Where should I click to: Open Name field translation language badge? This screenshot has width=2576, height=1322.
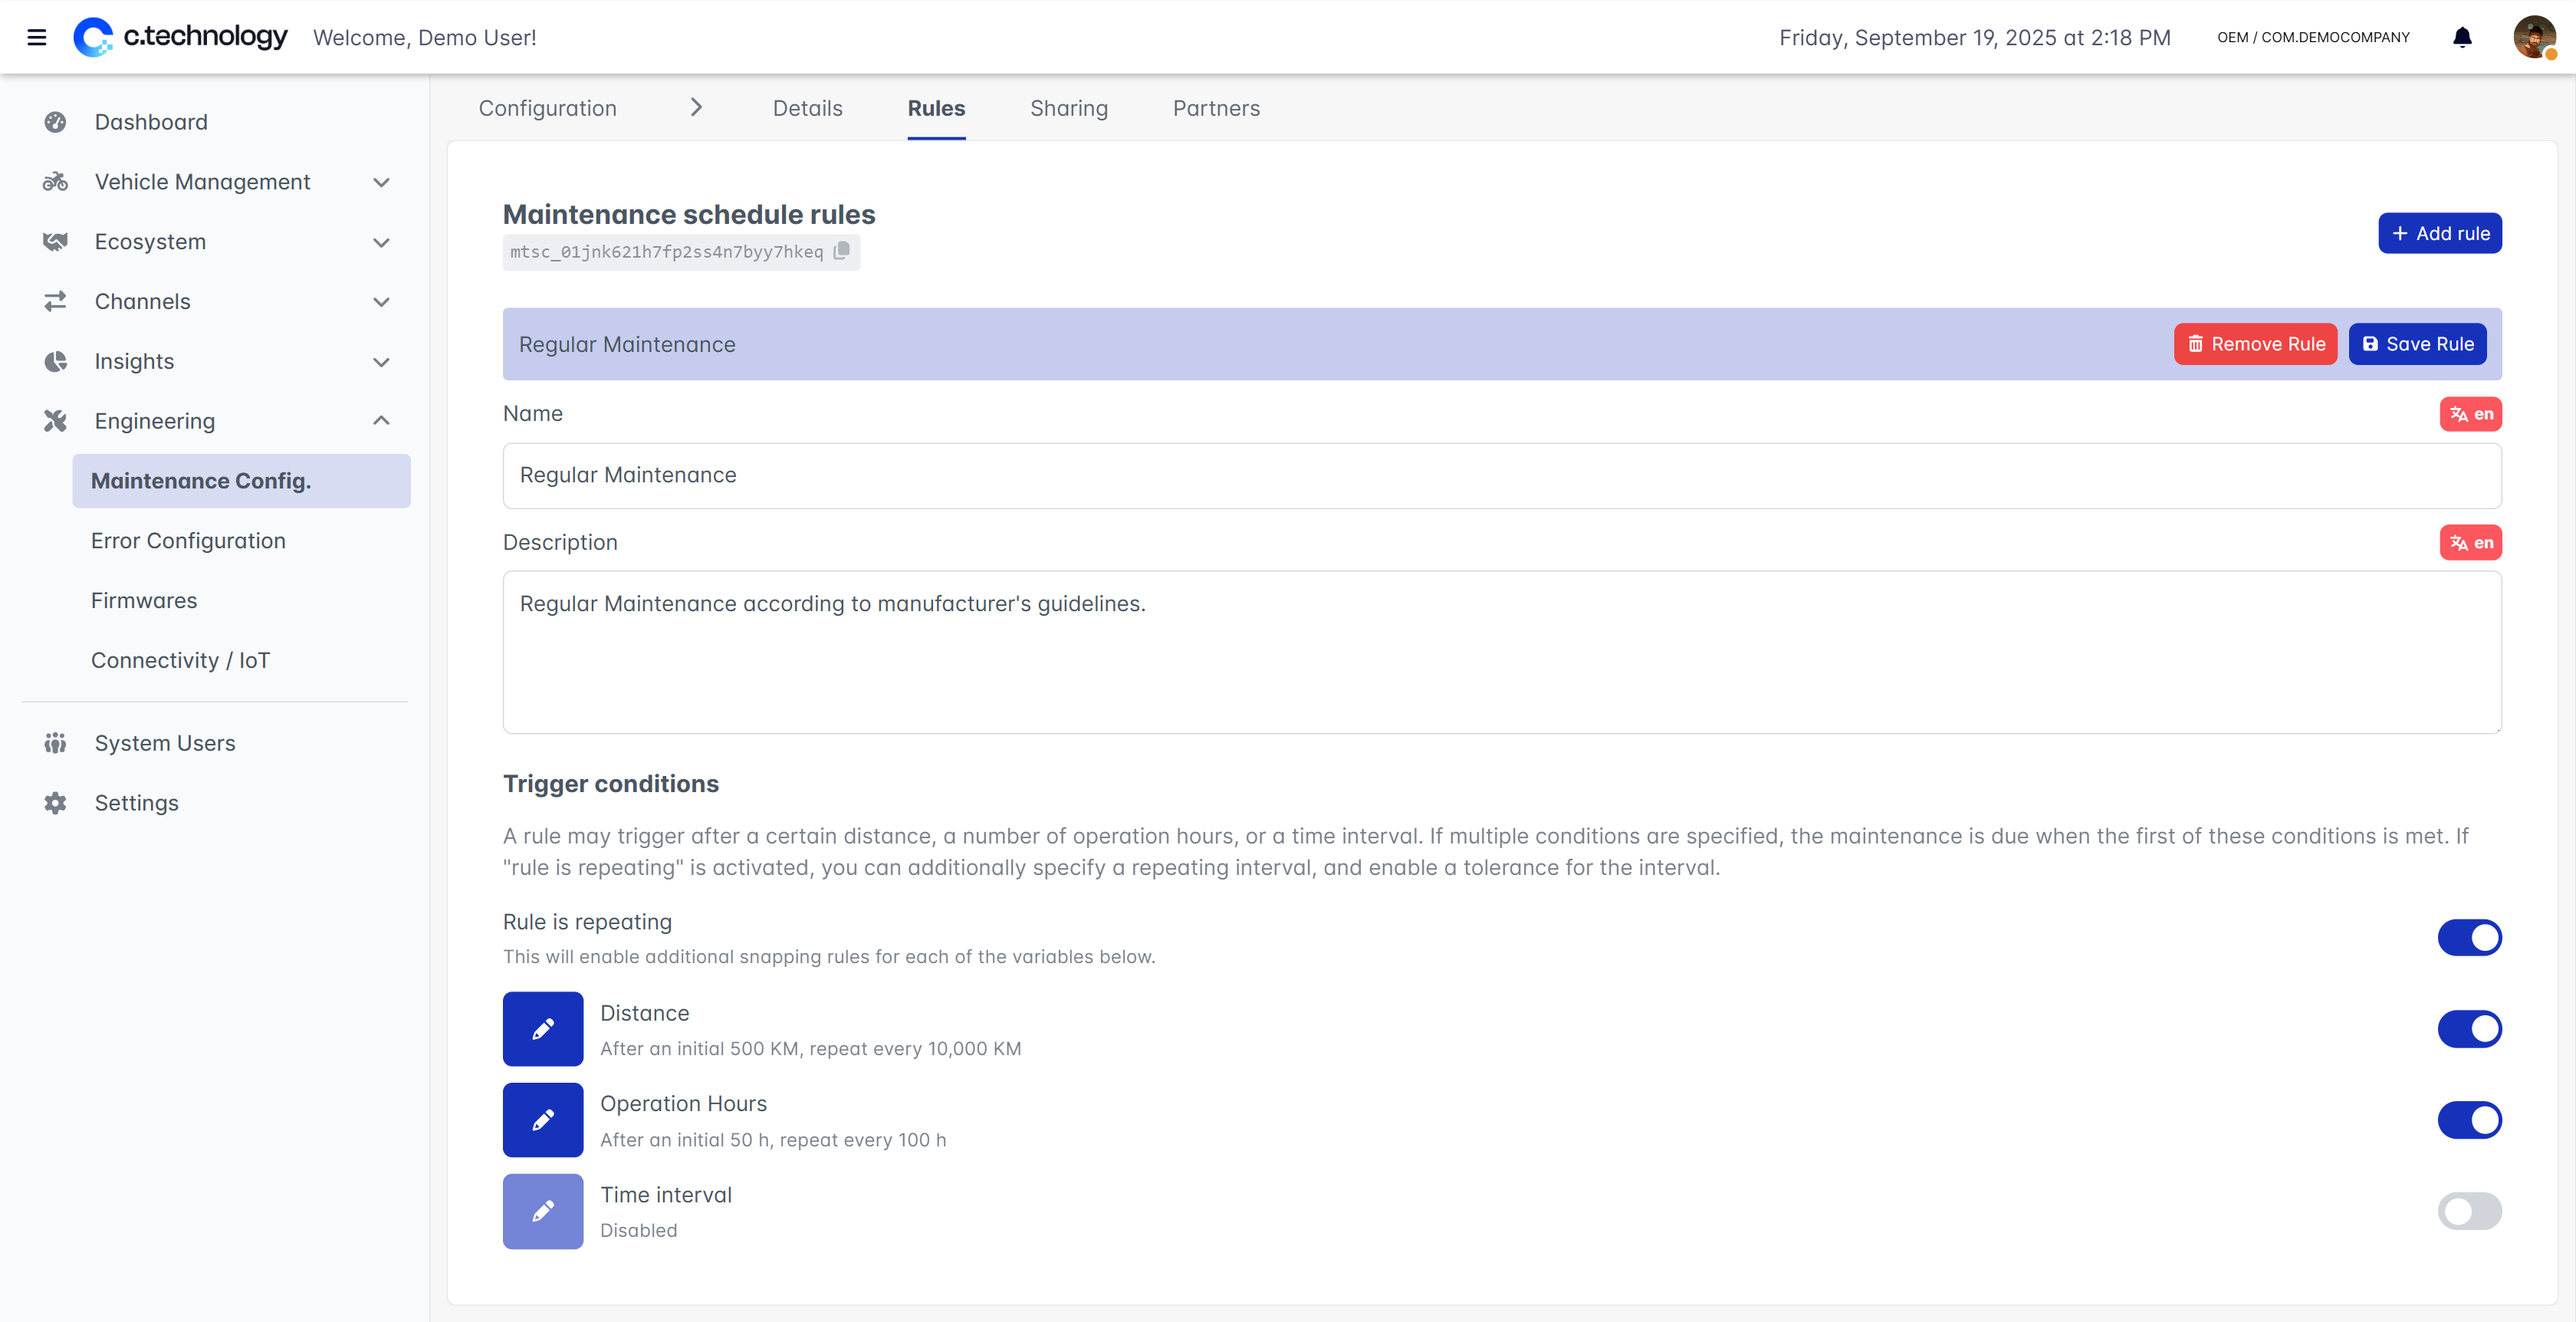[x=2470, y=414]
